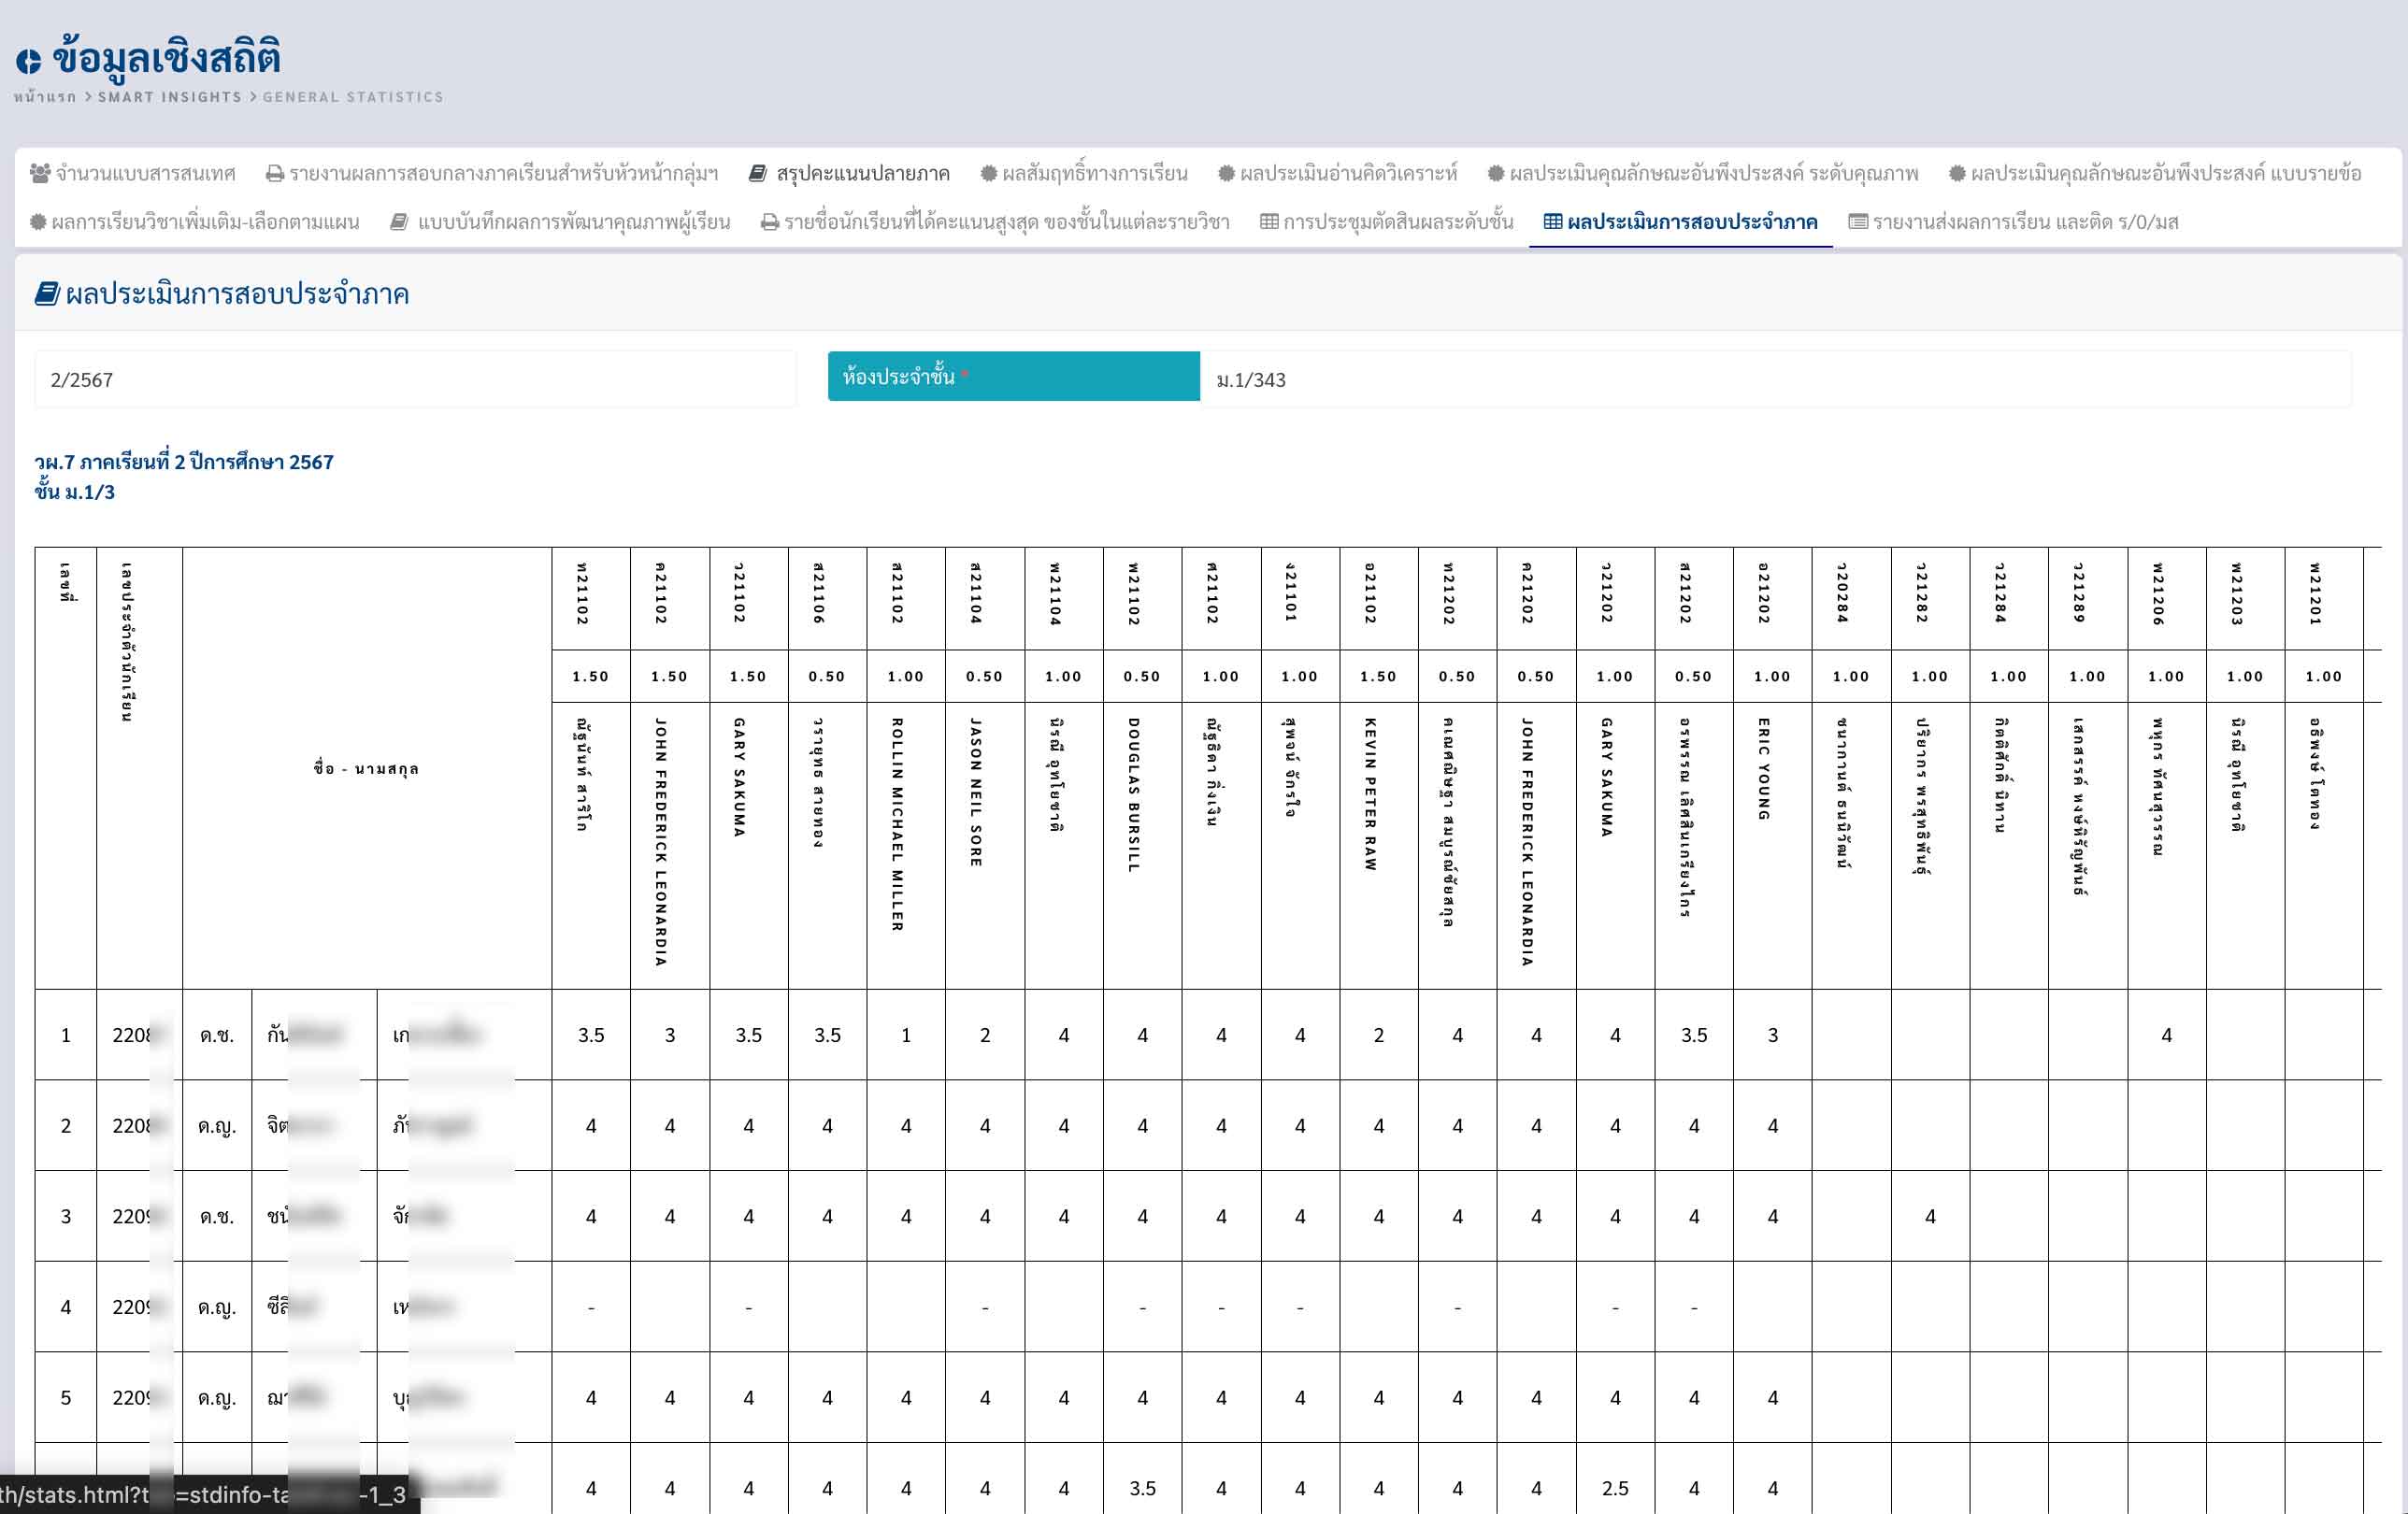The width and height of the screenshot is (2408, 1514).
Task: Click table icon beside ผลประเมินการสอบประจำภาค tab
Action: click(x=1553, y=221)
